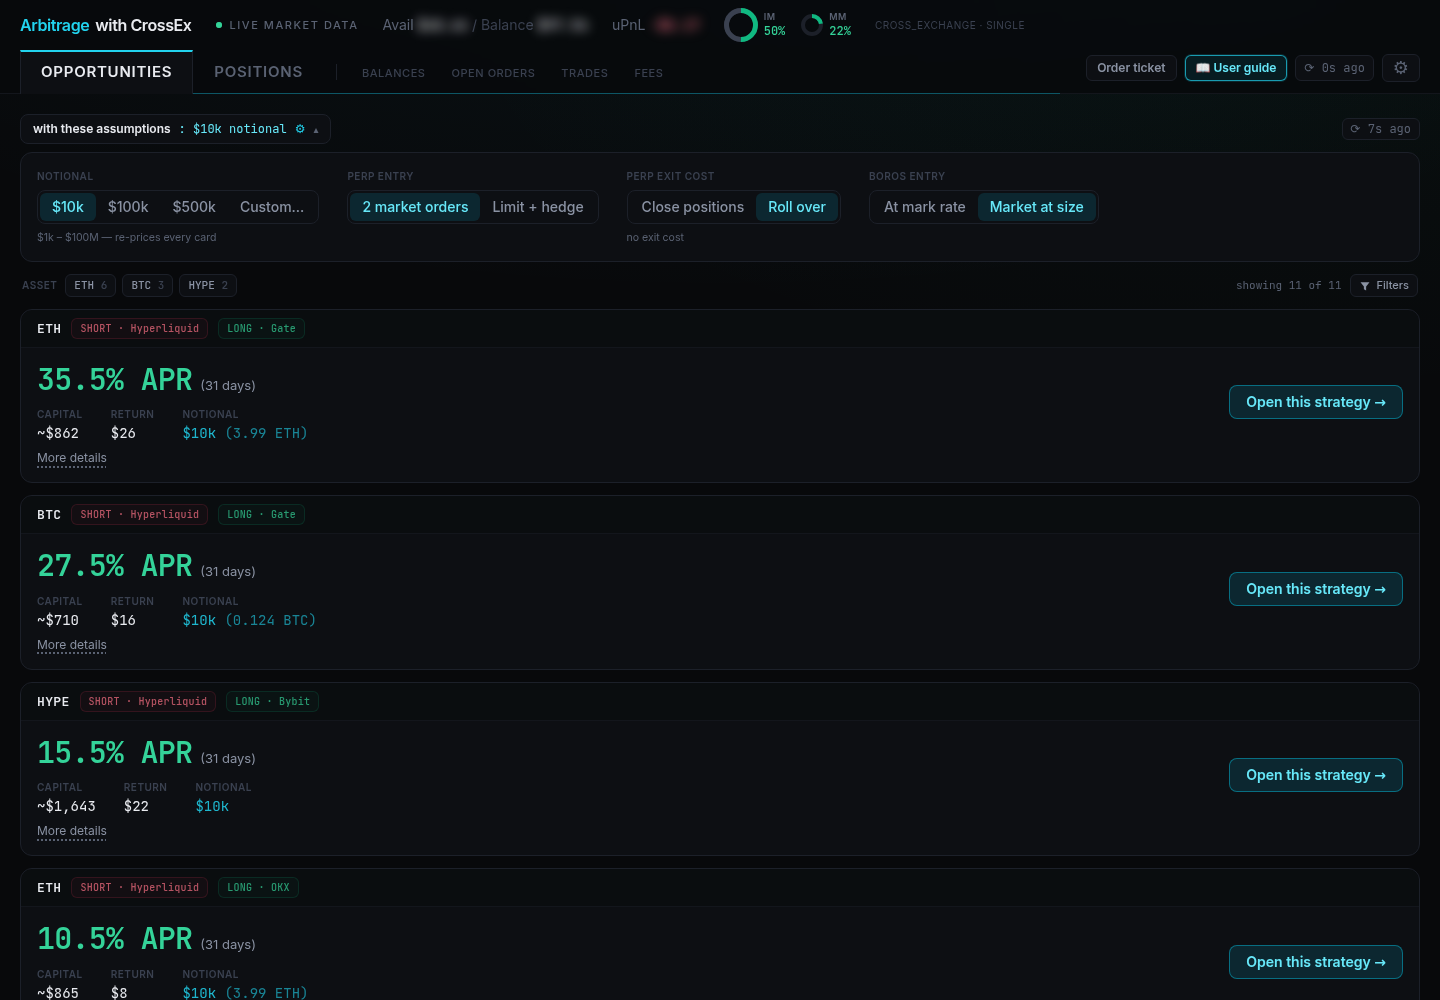This screenshot has width=1440, height=1000.
Task: Set Boros entry to At mark rate
Action: [925, 207]
